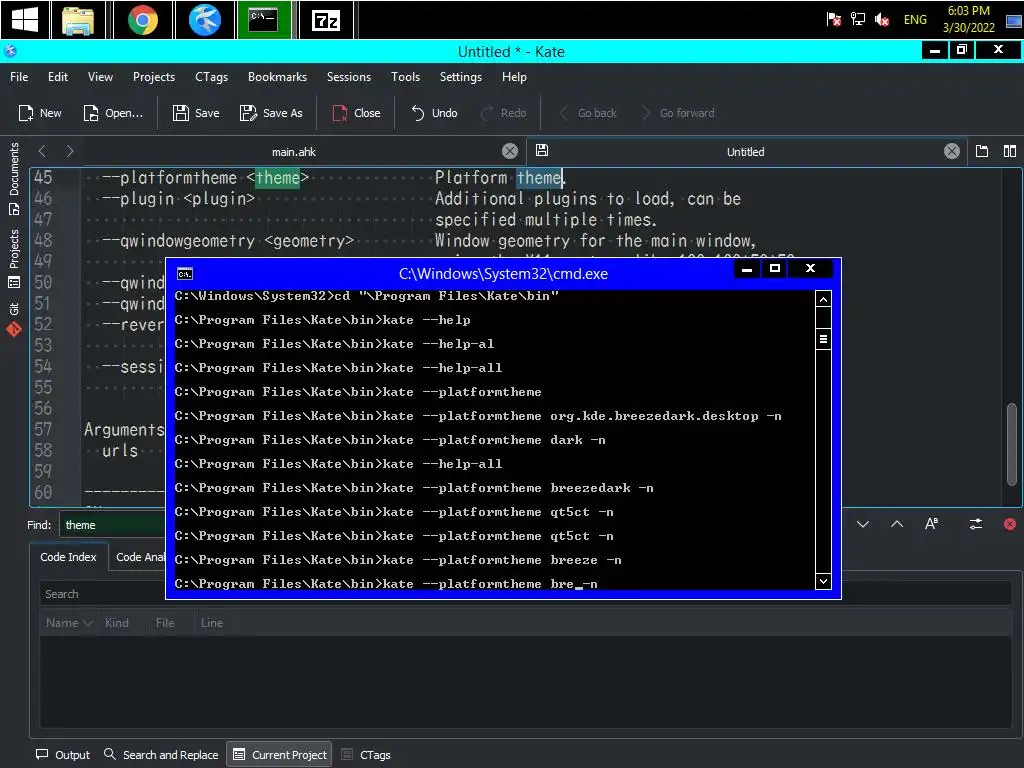Click cmd window scroll down arrow
Screen dimensions: 1024x768
coord(824,581)
